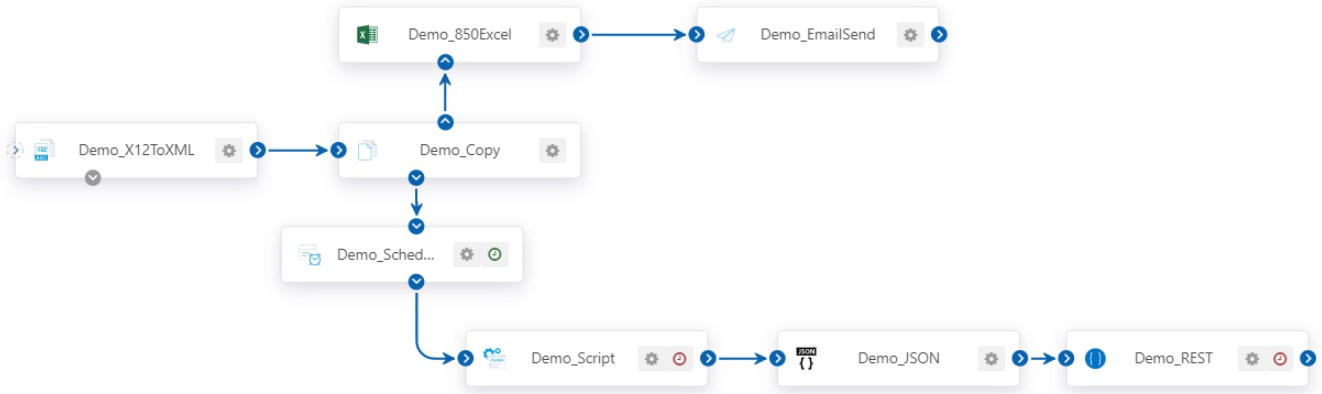Click the schedule icon on Demo_Sched...
This screenshot has width=1322, height=394.
(x=310, y=255)
